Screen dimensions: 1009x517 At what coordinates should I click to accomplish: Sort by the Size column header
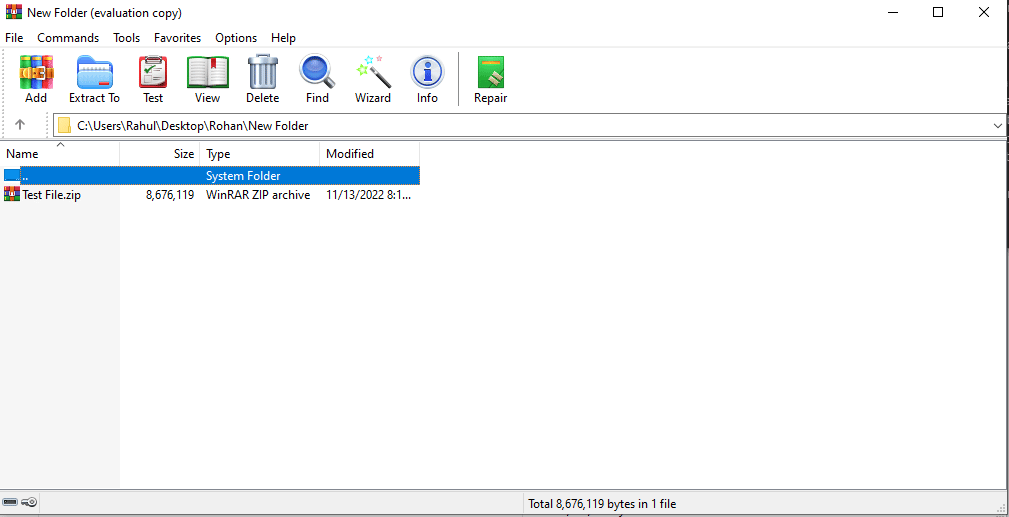tap(160, 153)
